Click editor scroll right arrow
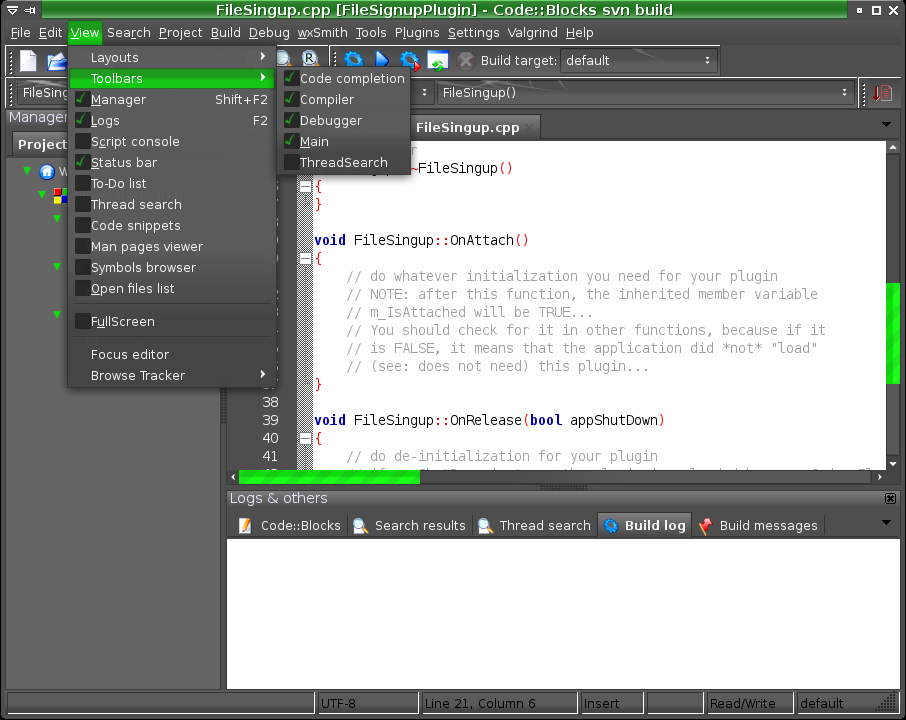 [x=879, y=477]
